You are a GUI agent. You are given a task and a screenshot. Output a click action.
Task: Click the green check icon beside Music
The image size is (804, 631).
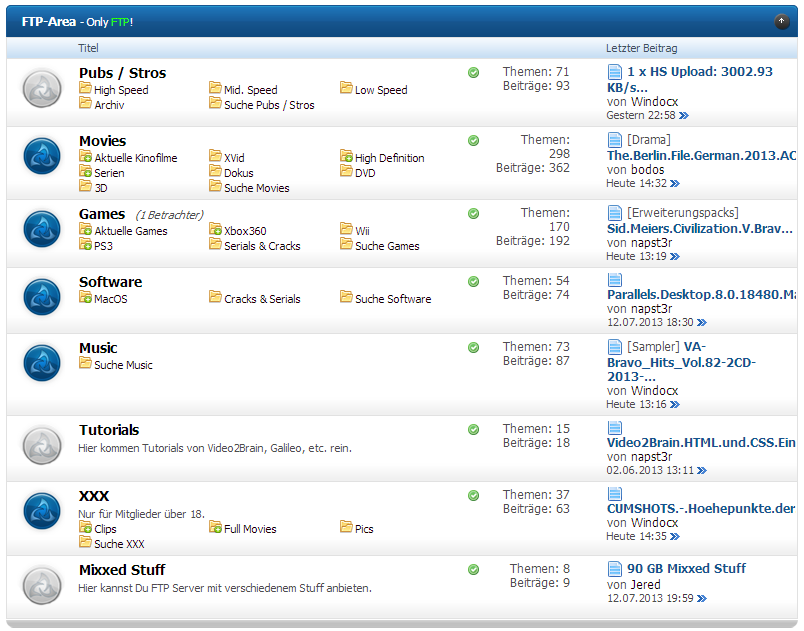point(473,348)
